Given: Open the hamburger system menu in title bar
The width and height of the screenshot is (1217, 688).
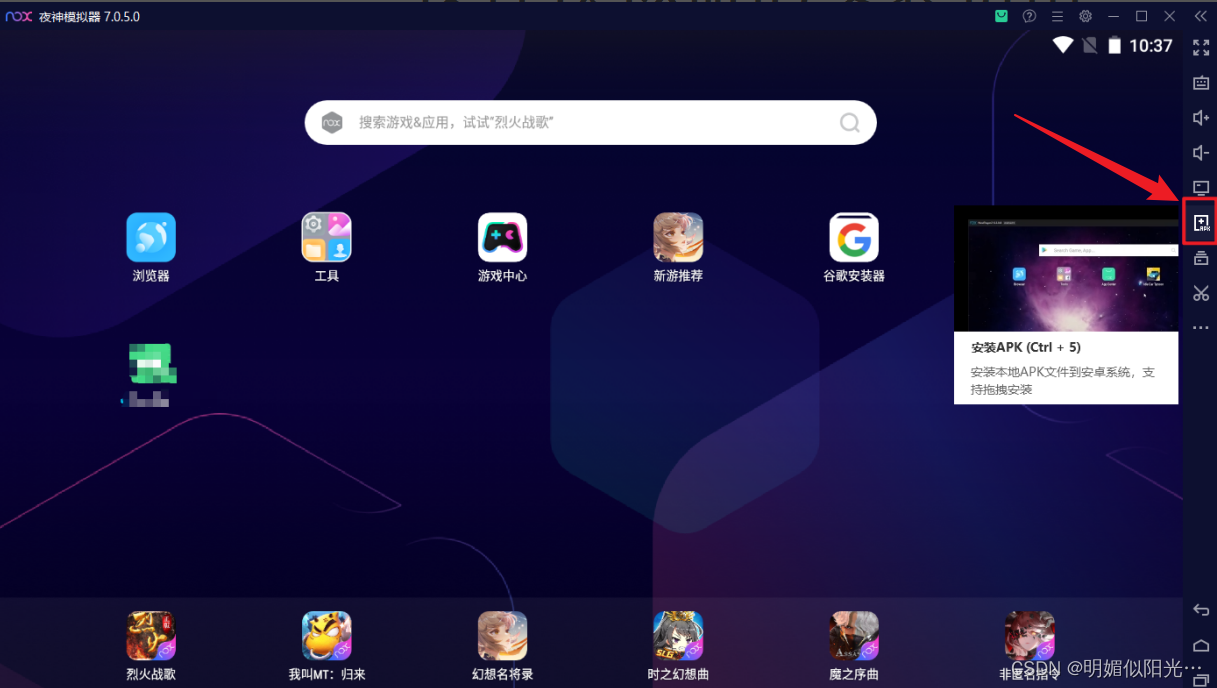Looking at the screenshot, I should [1057, 16].
